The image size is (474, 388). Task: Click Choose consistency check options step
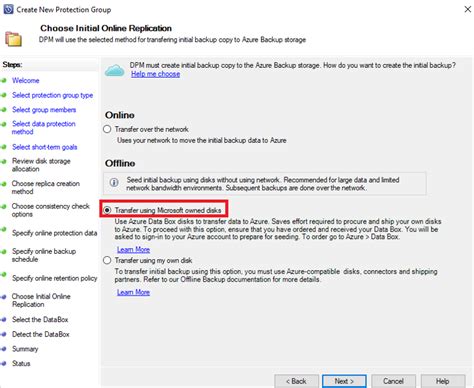coord(51,210)
